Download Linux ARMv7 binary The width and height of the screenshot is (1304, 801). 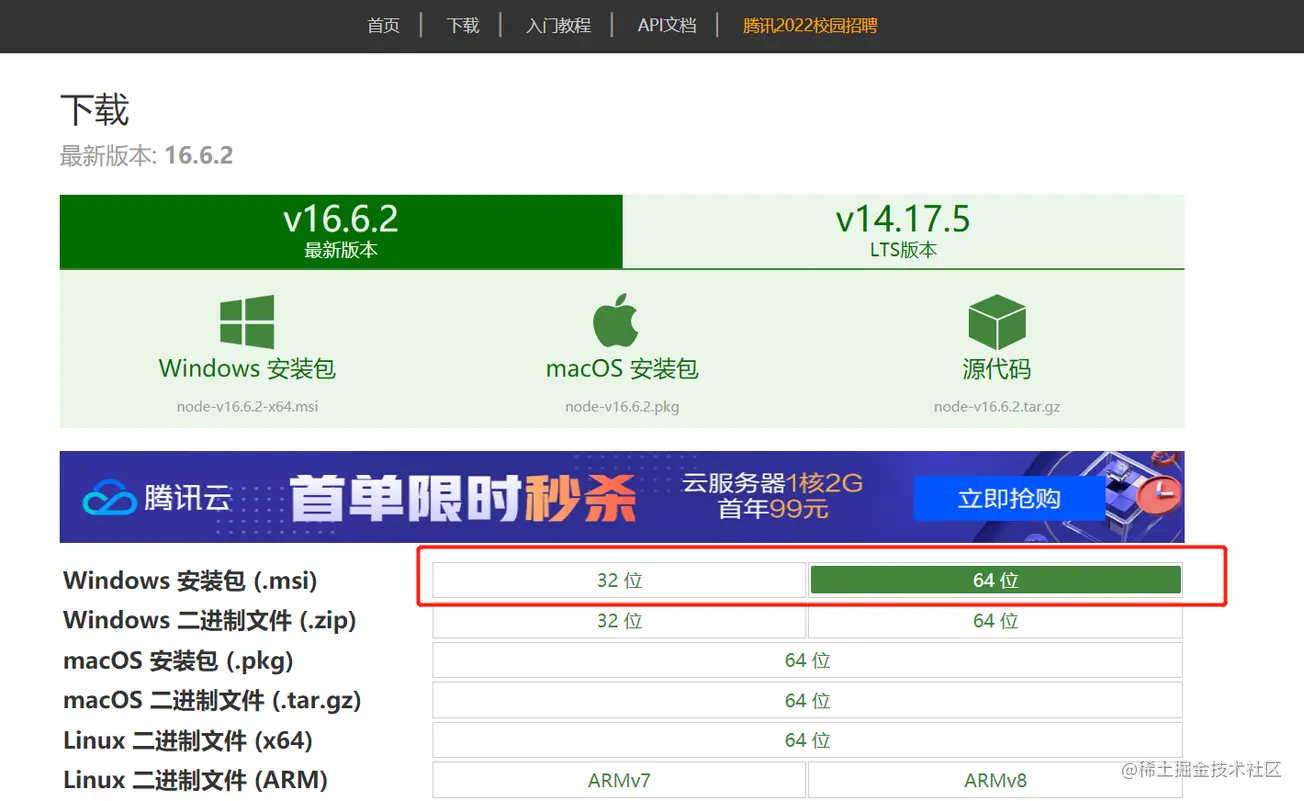(x=619, y=780)
